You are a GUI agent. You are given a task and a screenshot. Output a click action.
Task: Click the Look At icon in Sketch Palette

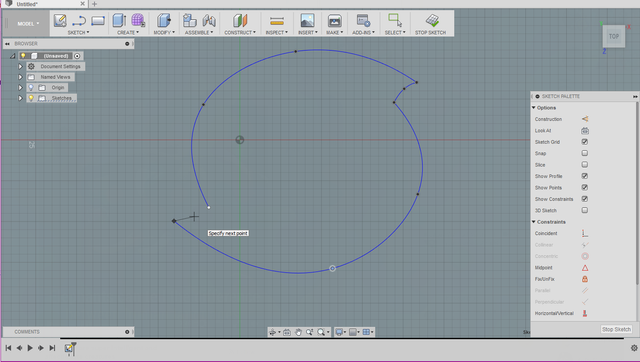click(585, 131)
